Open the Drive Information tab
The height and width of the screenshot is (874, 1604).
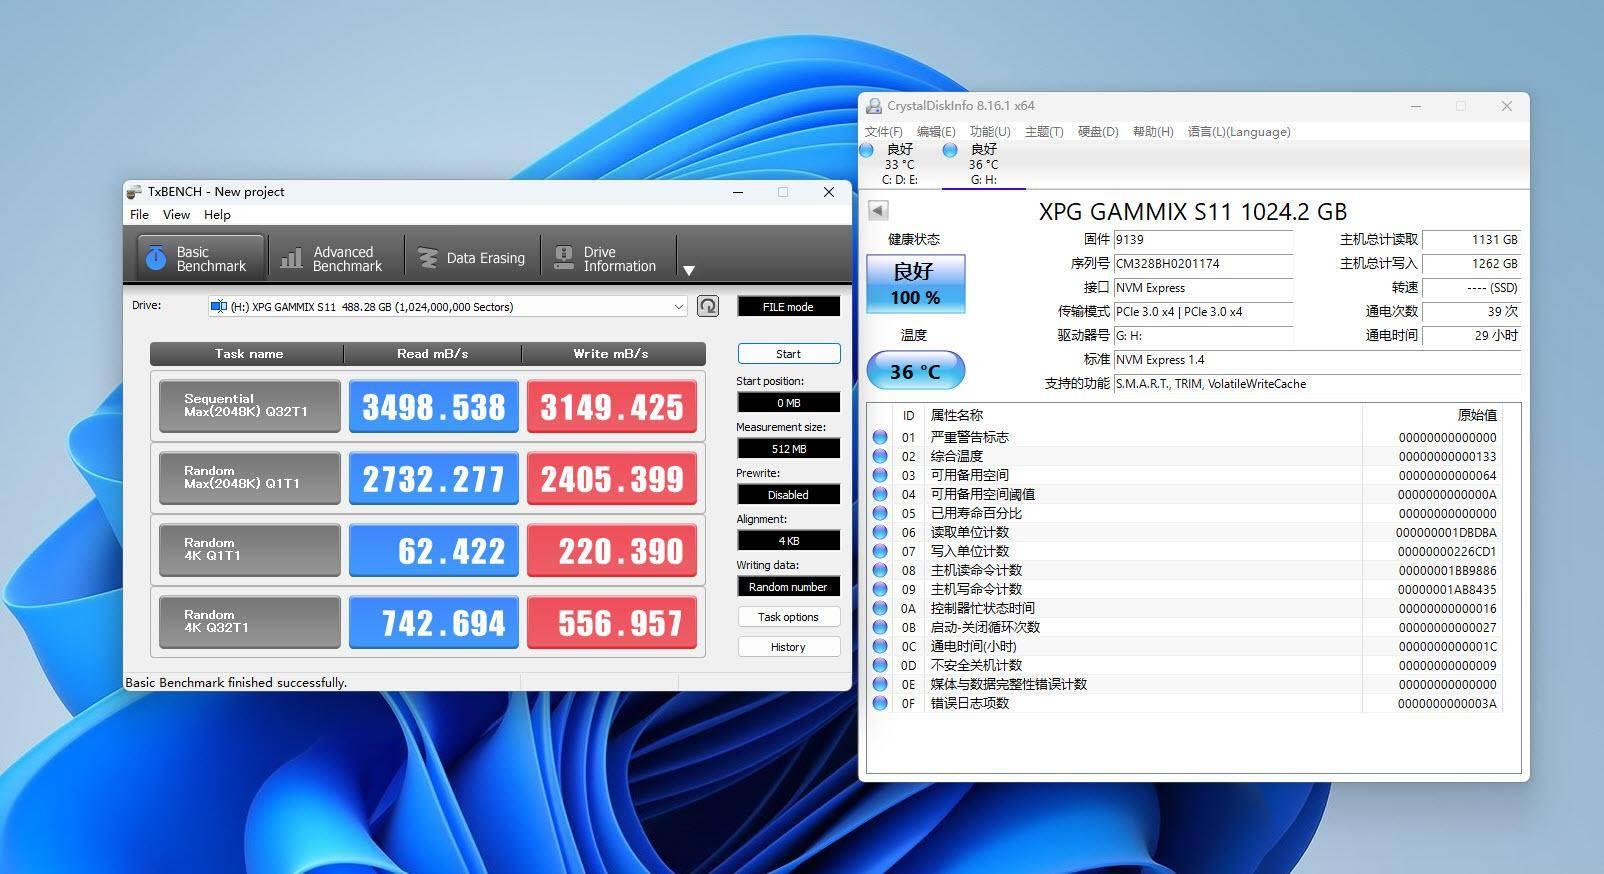coord(607,258)
